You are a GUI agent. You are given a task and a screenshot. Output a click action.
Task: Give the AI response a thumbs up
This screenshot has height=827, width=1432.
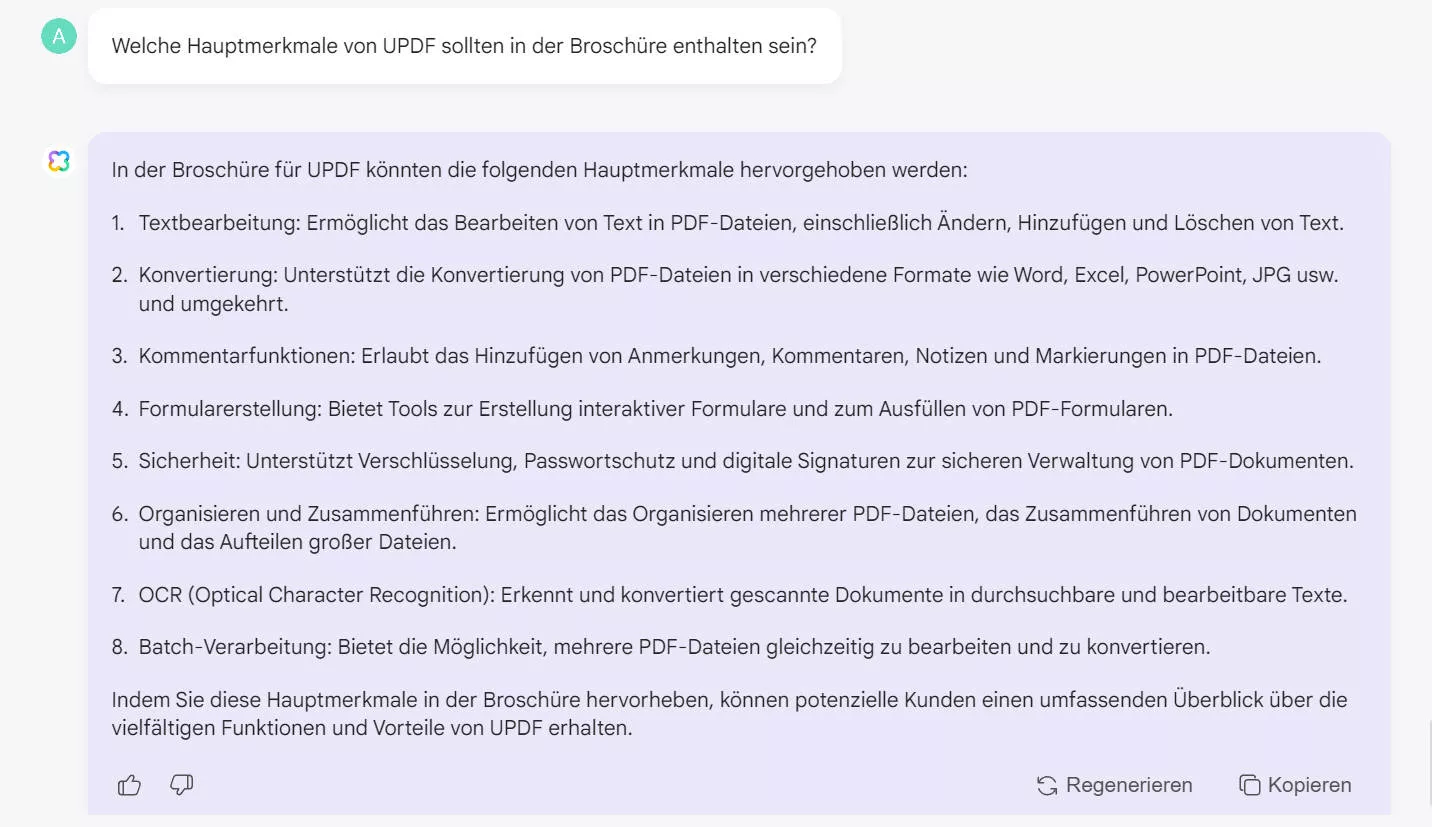[x=128, y=785]
